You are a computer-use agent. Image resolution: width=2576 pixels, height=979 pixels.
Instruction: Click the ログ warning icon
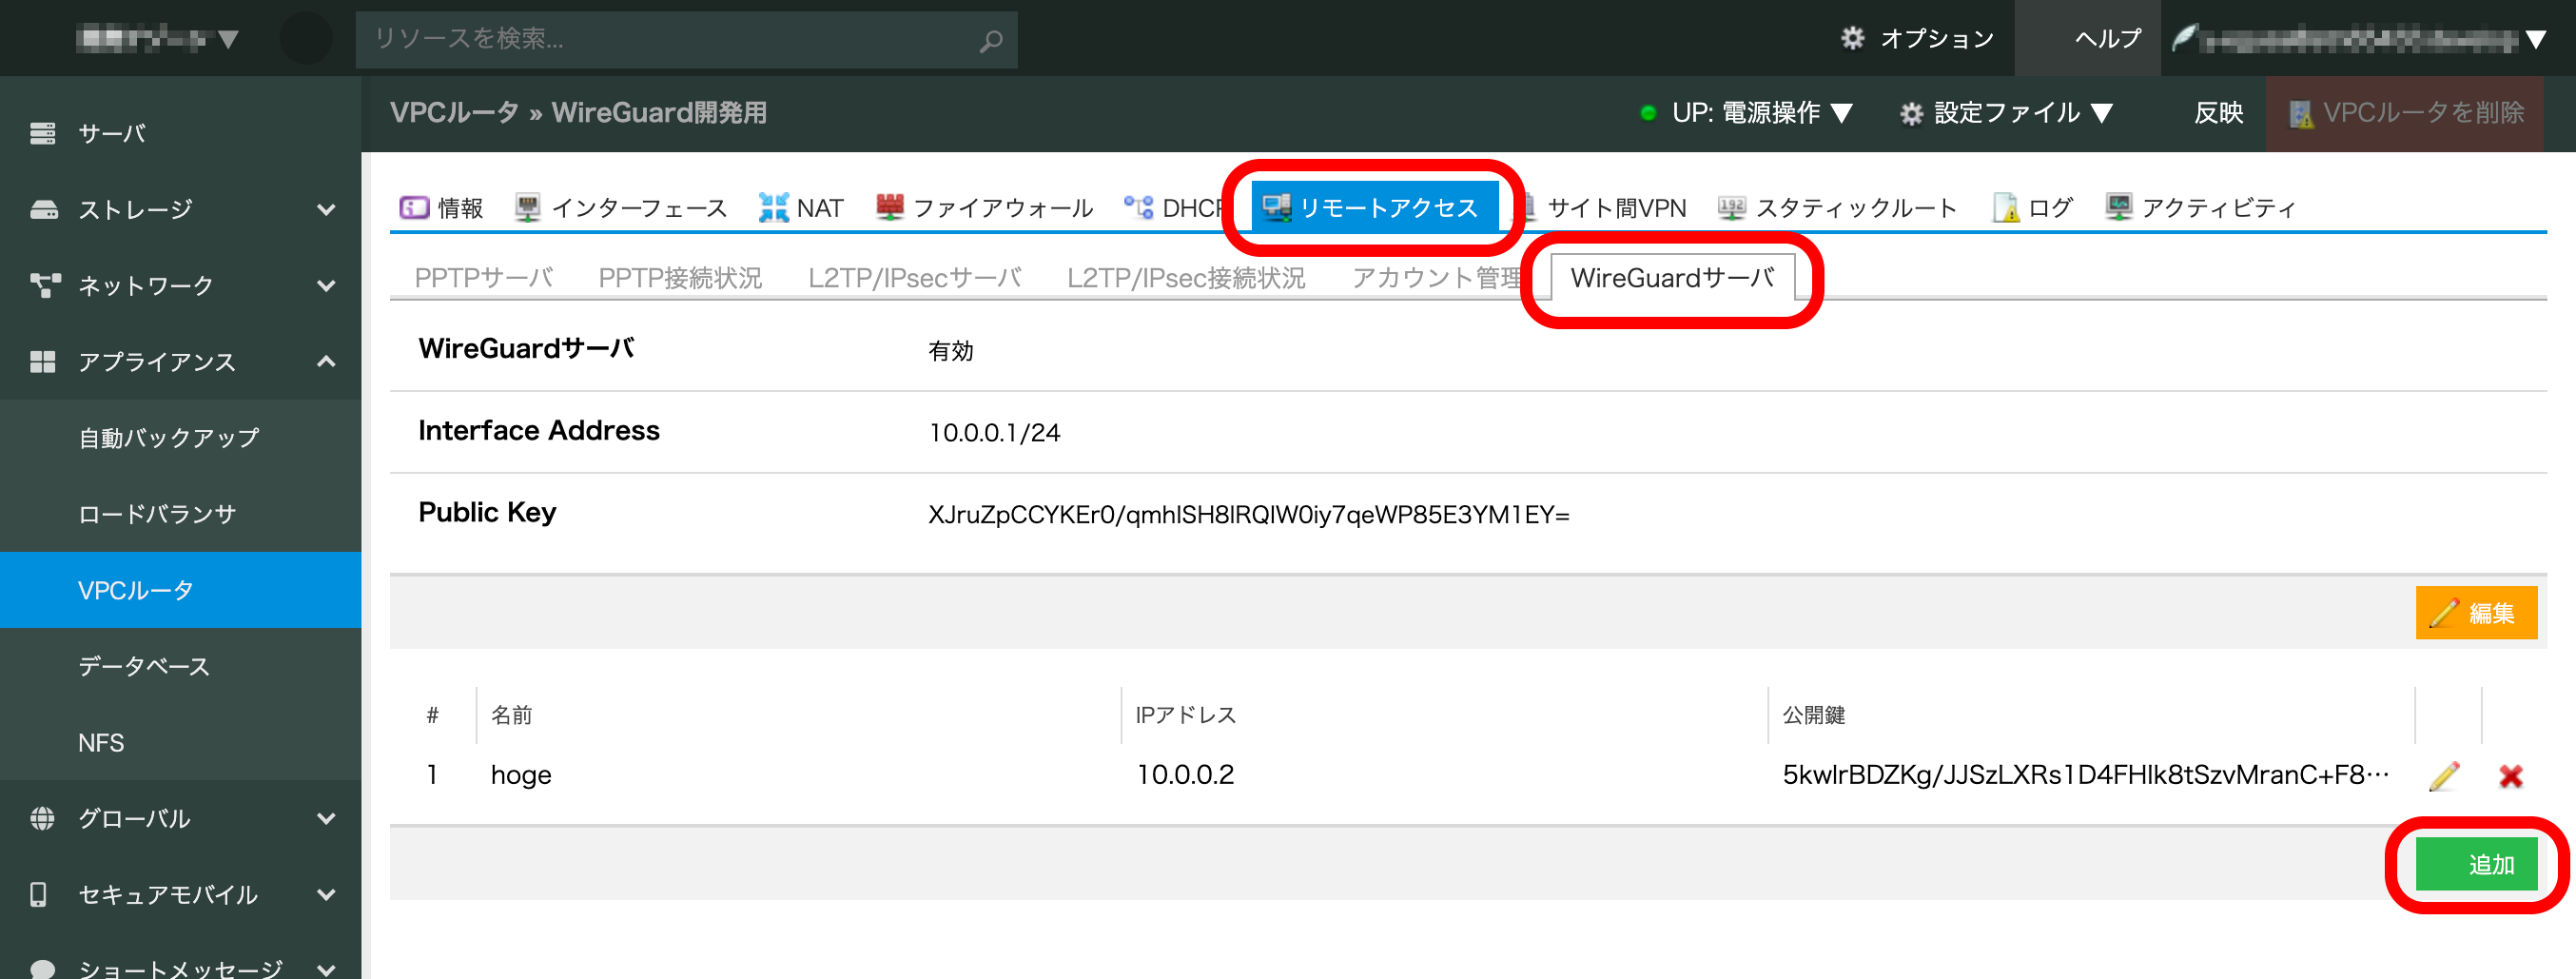2005,207
